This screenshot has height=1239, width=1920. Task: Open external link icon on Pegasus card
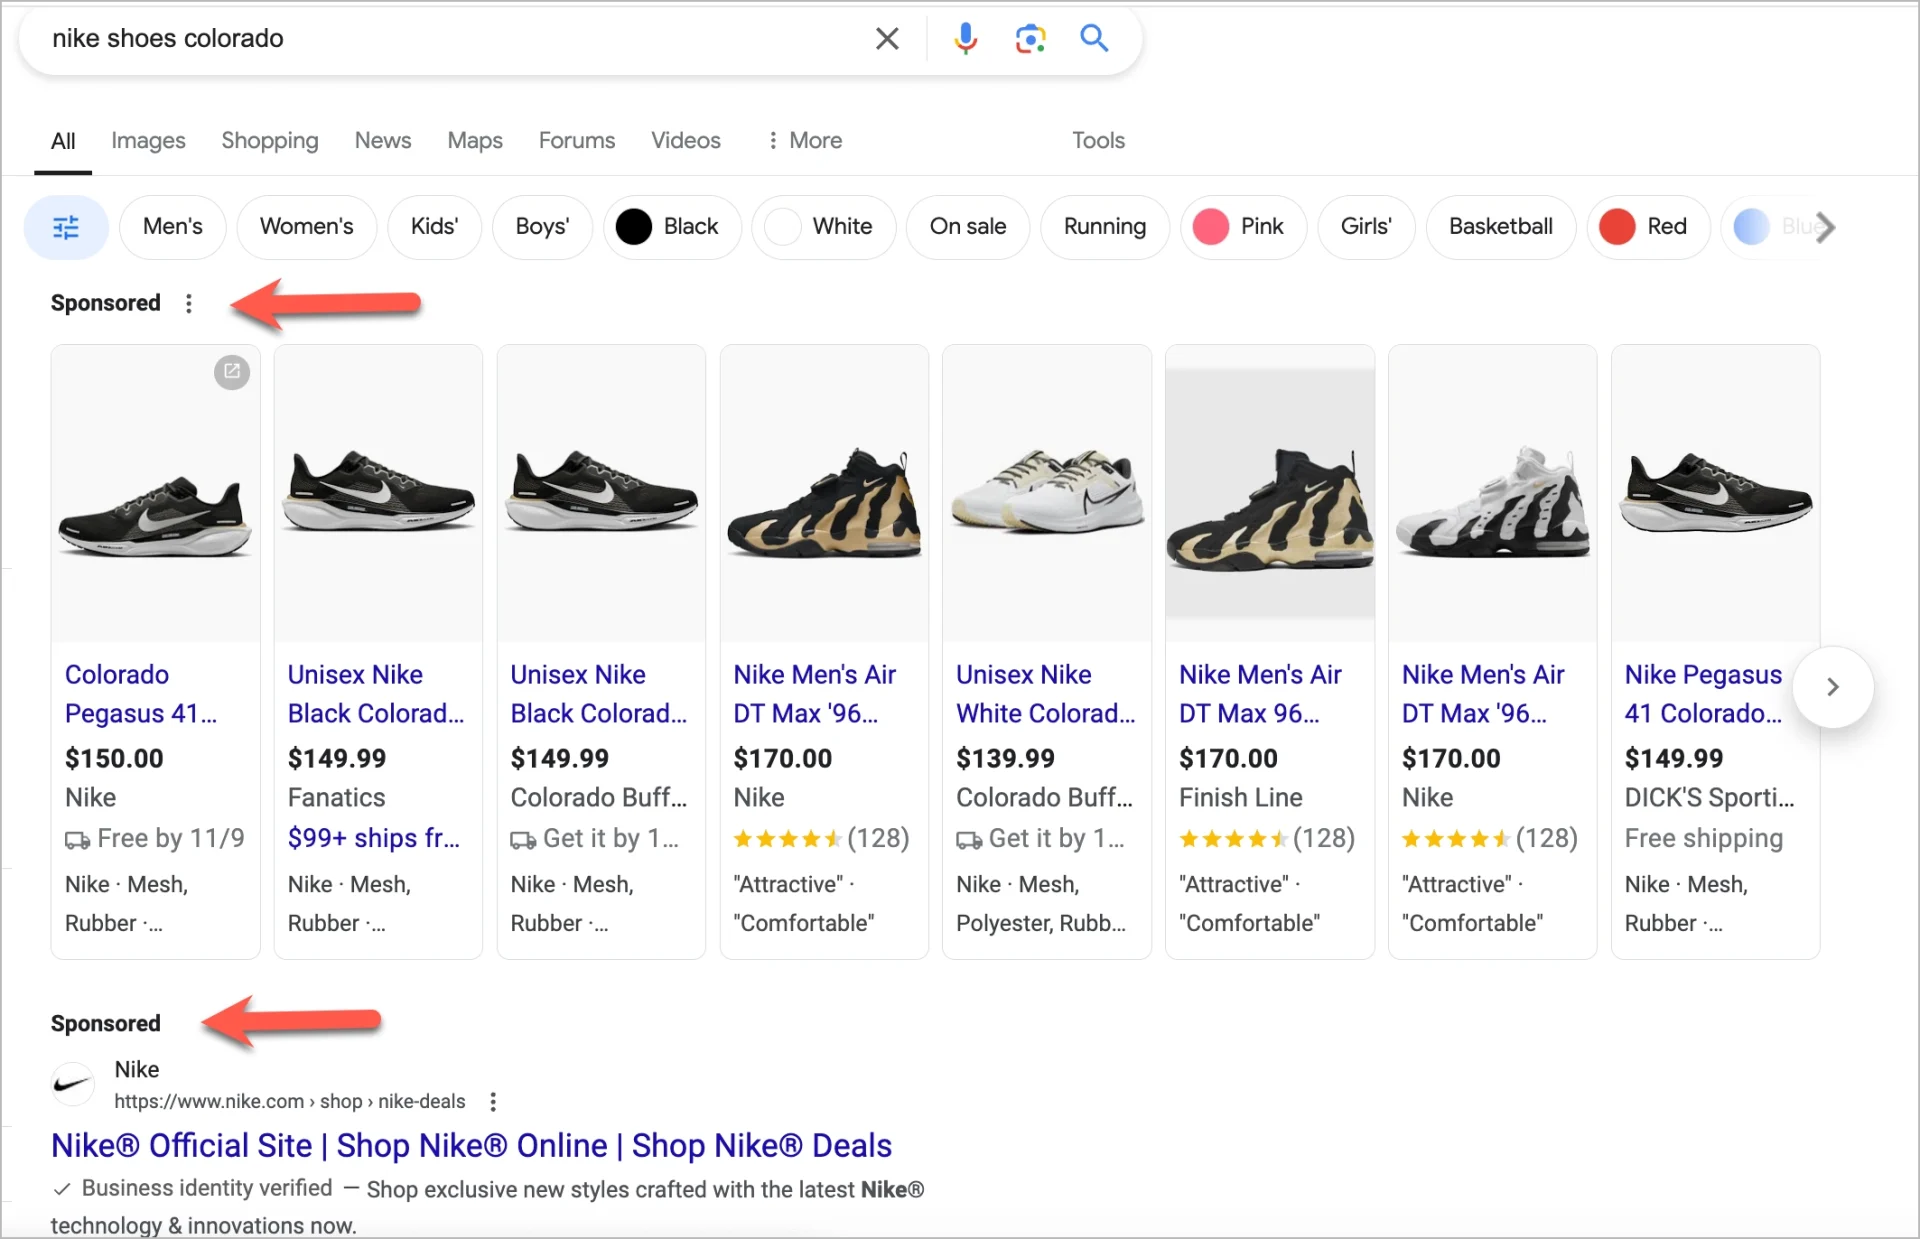coord(232,372)
